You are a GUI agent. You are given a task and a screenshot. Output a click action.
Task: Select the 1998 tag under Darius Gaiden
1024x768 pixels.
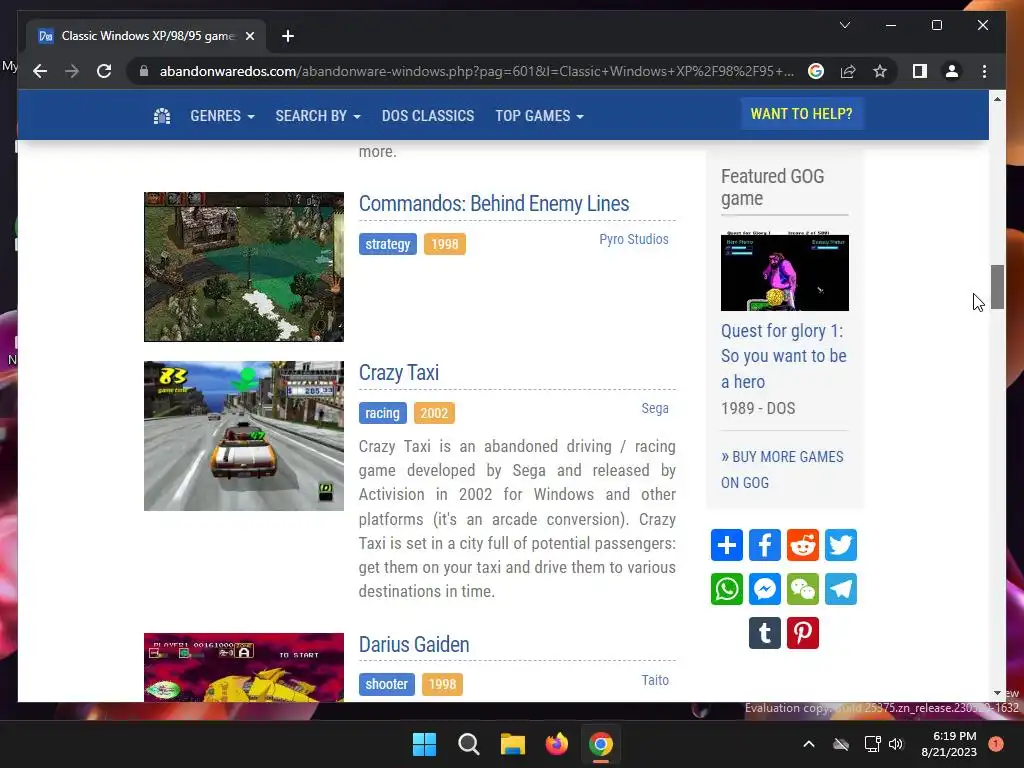[442, 684]
